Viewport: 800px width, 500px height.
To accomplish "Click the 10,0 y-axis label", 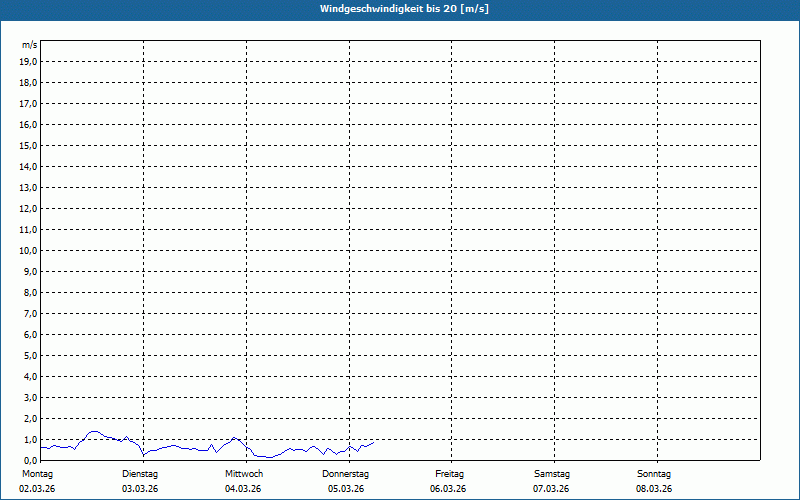I will pos(28,250).
